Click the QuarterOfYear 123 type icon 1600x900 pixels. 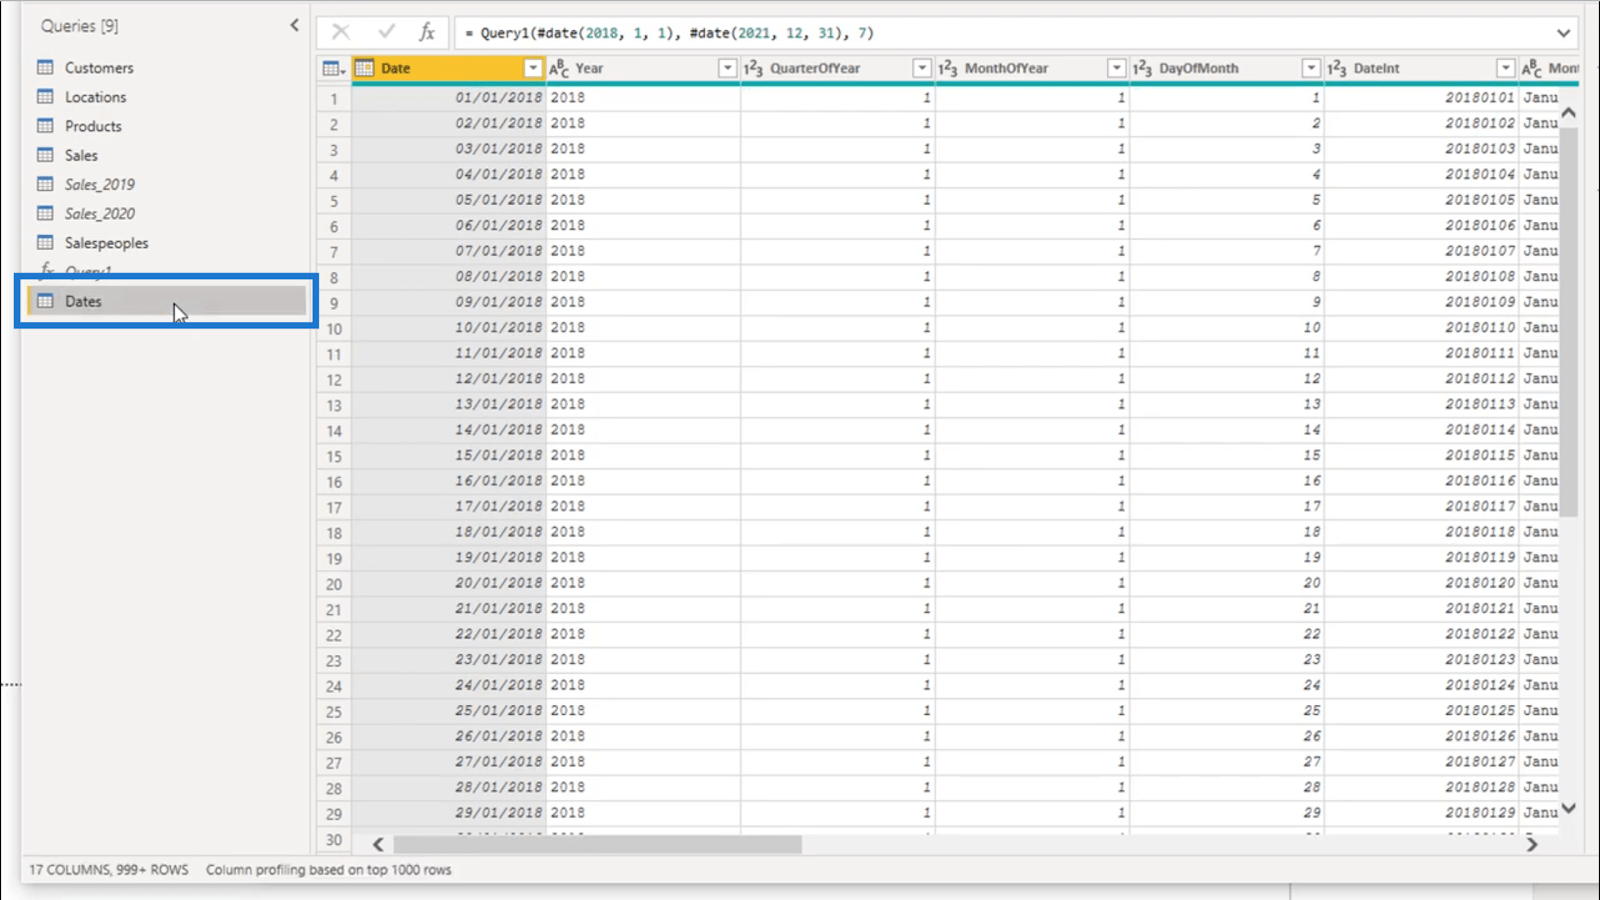coord(753,68)
